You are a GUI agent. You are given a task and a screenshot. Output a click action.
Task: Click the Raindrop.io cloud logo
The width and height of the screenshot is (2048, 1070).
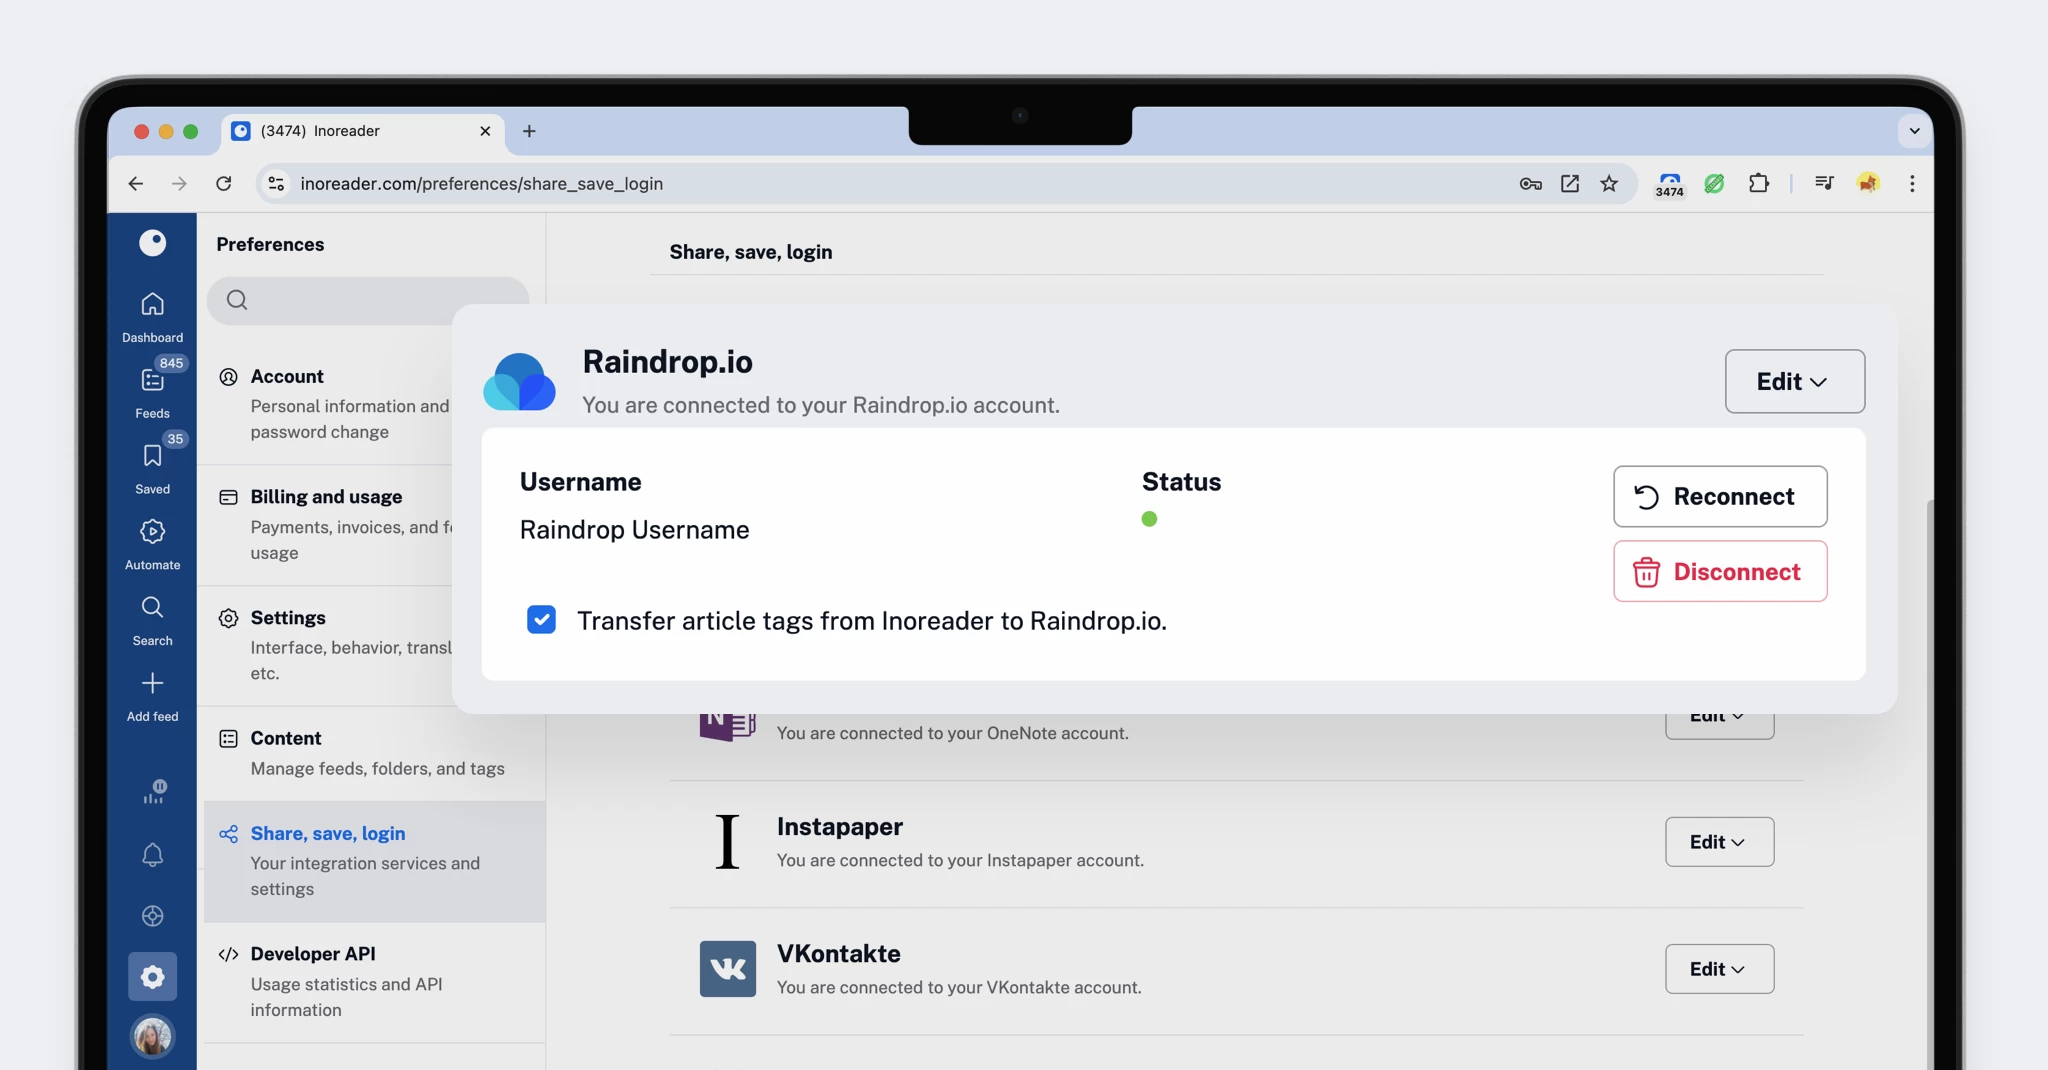(x=519, y=381)
